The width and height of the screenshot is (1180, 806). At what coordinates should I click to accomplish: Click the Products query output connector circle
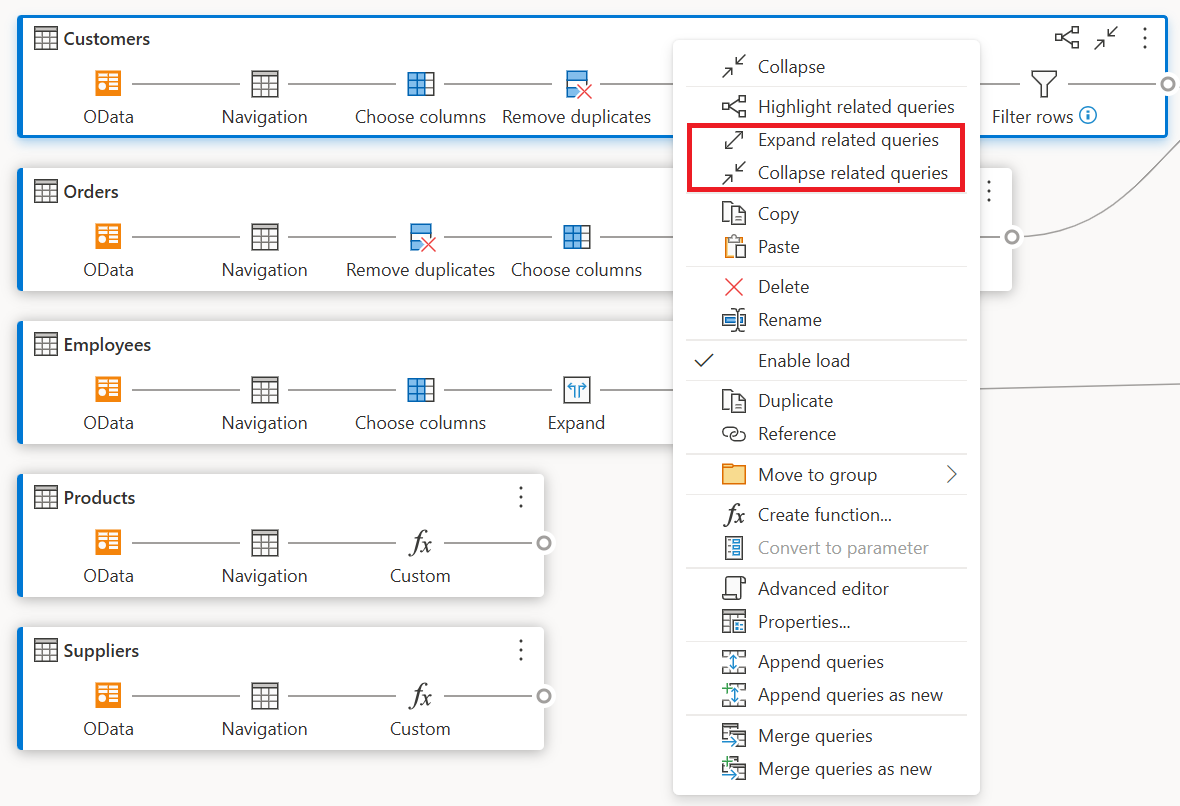543,543
